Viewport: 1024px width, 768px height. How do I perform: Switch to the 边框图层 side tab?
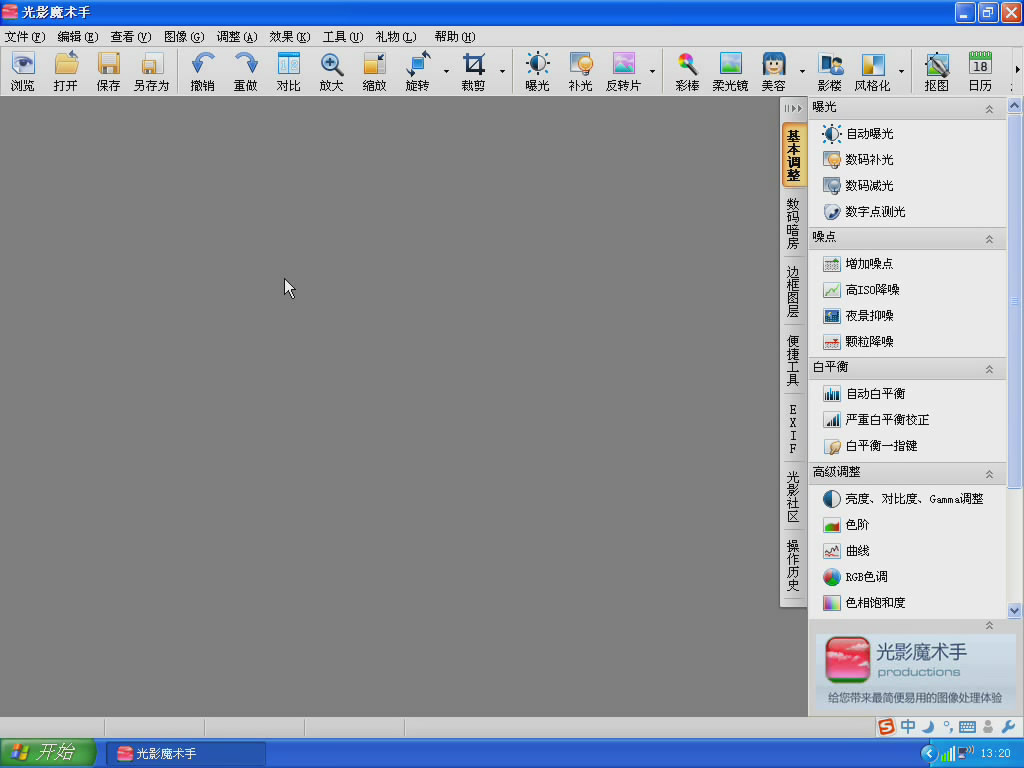(x=793, y=291)
